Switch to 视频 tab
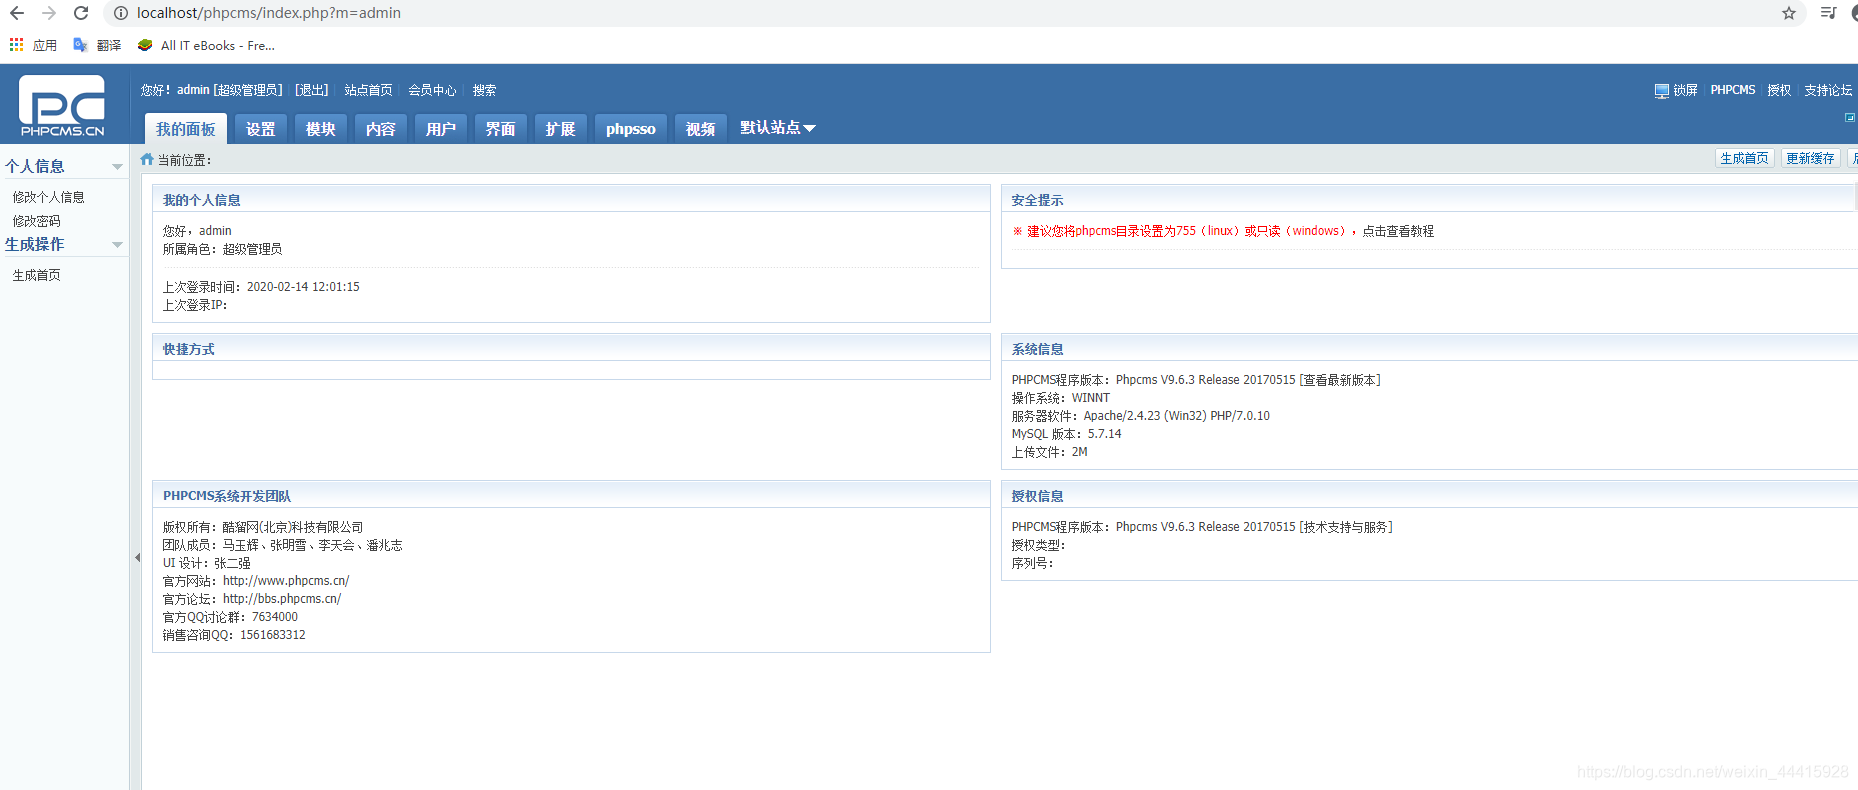The width and height of the screenshot is (1858, 790). 701,129
